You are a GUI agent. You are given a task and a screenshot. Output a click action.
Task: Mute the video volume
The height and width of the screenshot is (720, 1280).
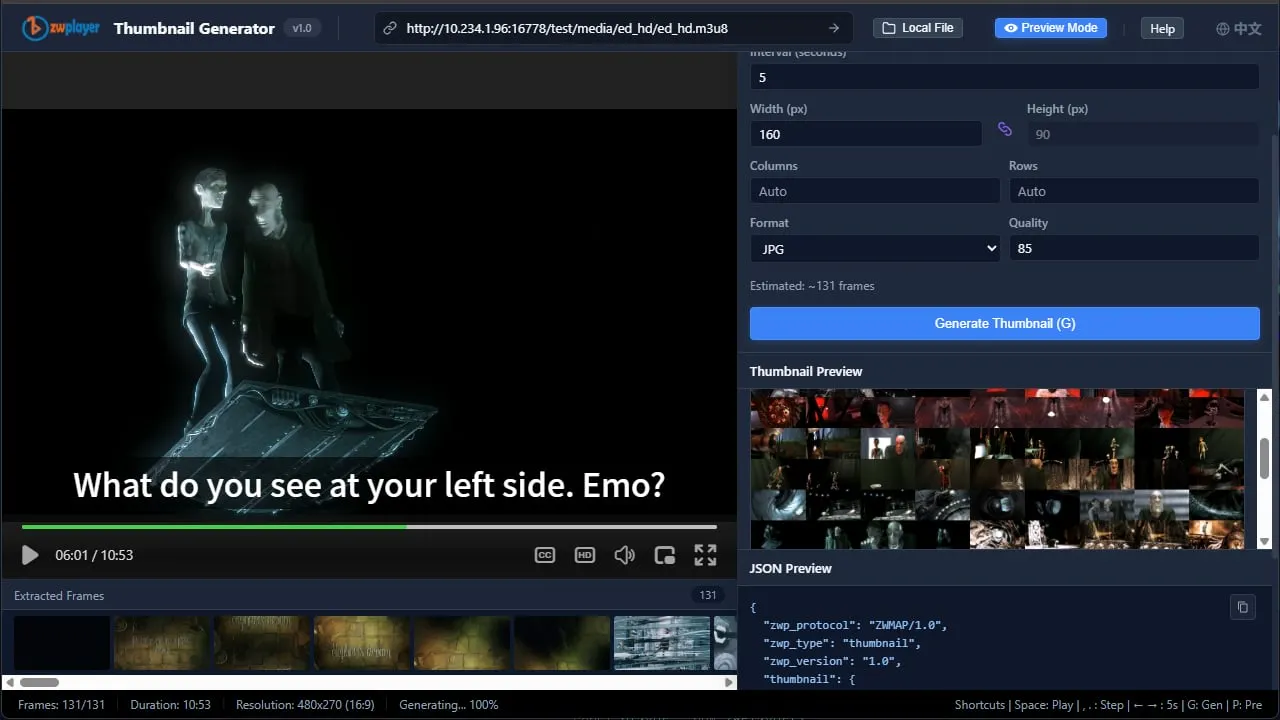click(x=625, y=555)
